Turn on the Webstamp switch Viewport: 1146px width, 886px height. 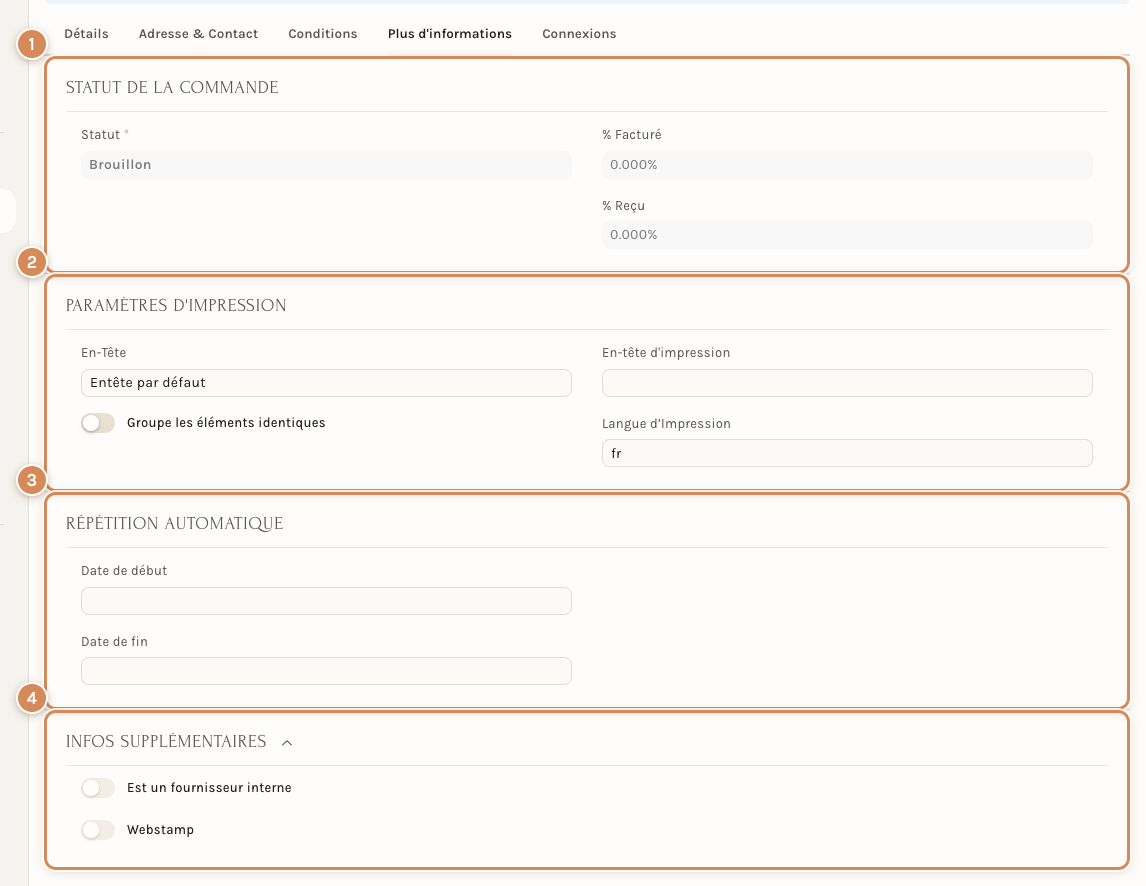pos(98,830)
